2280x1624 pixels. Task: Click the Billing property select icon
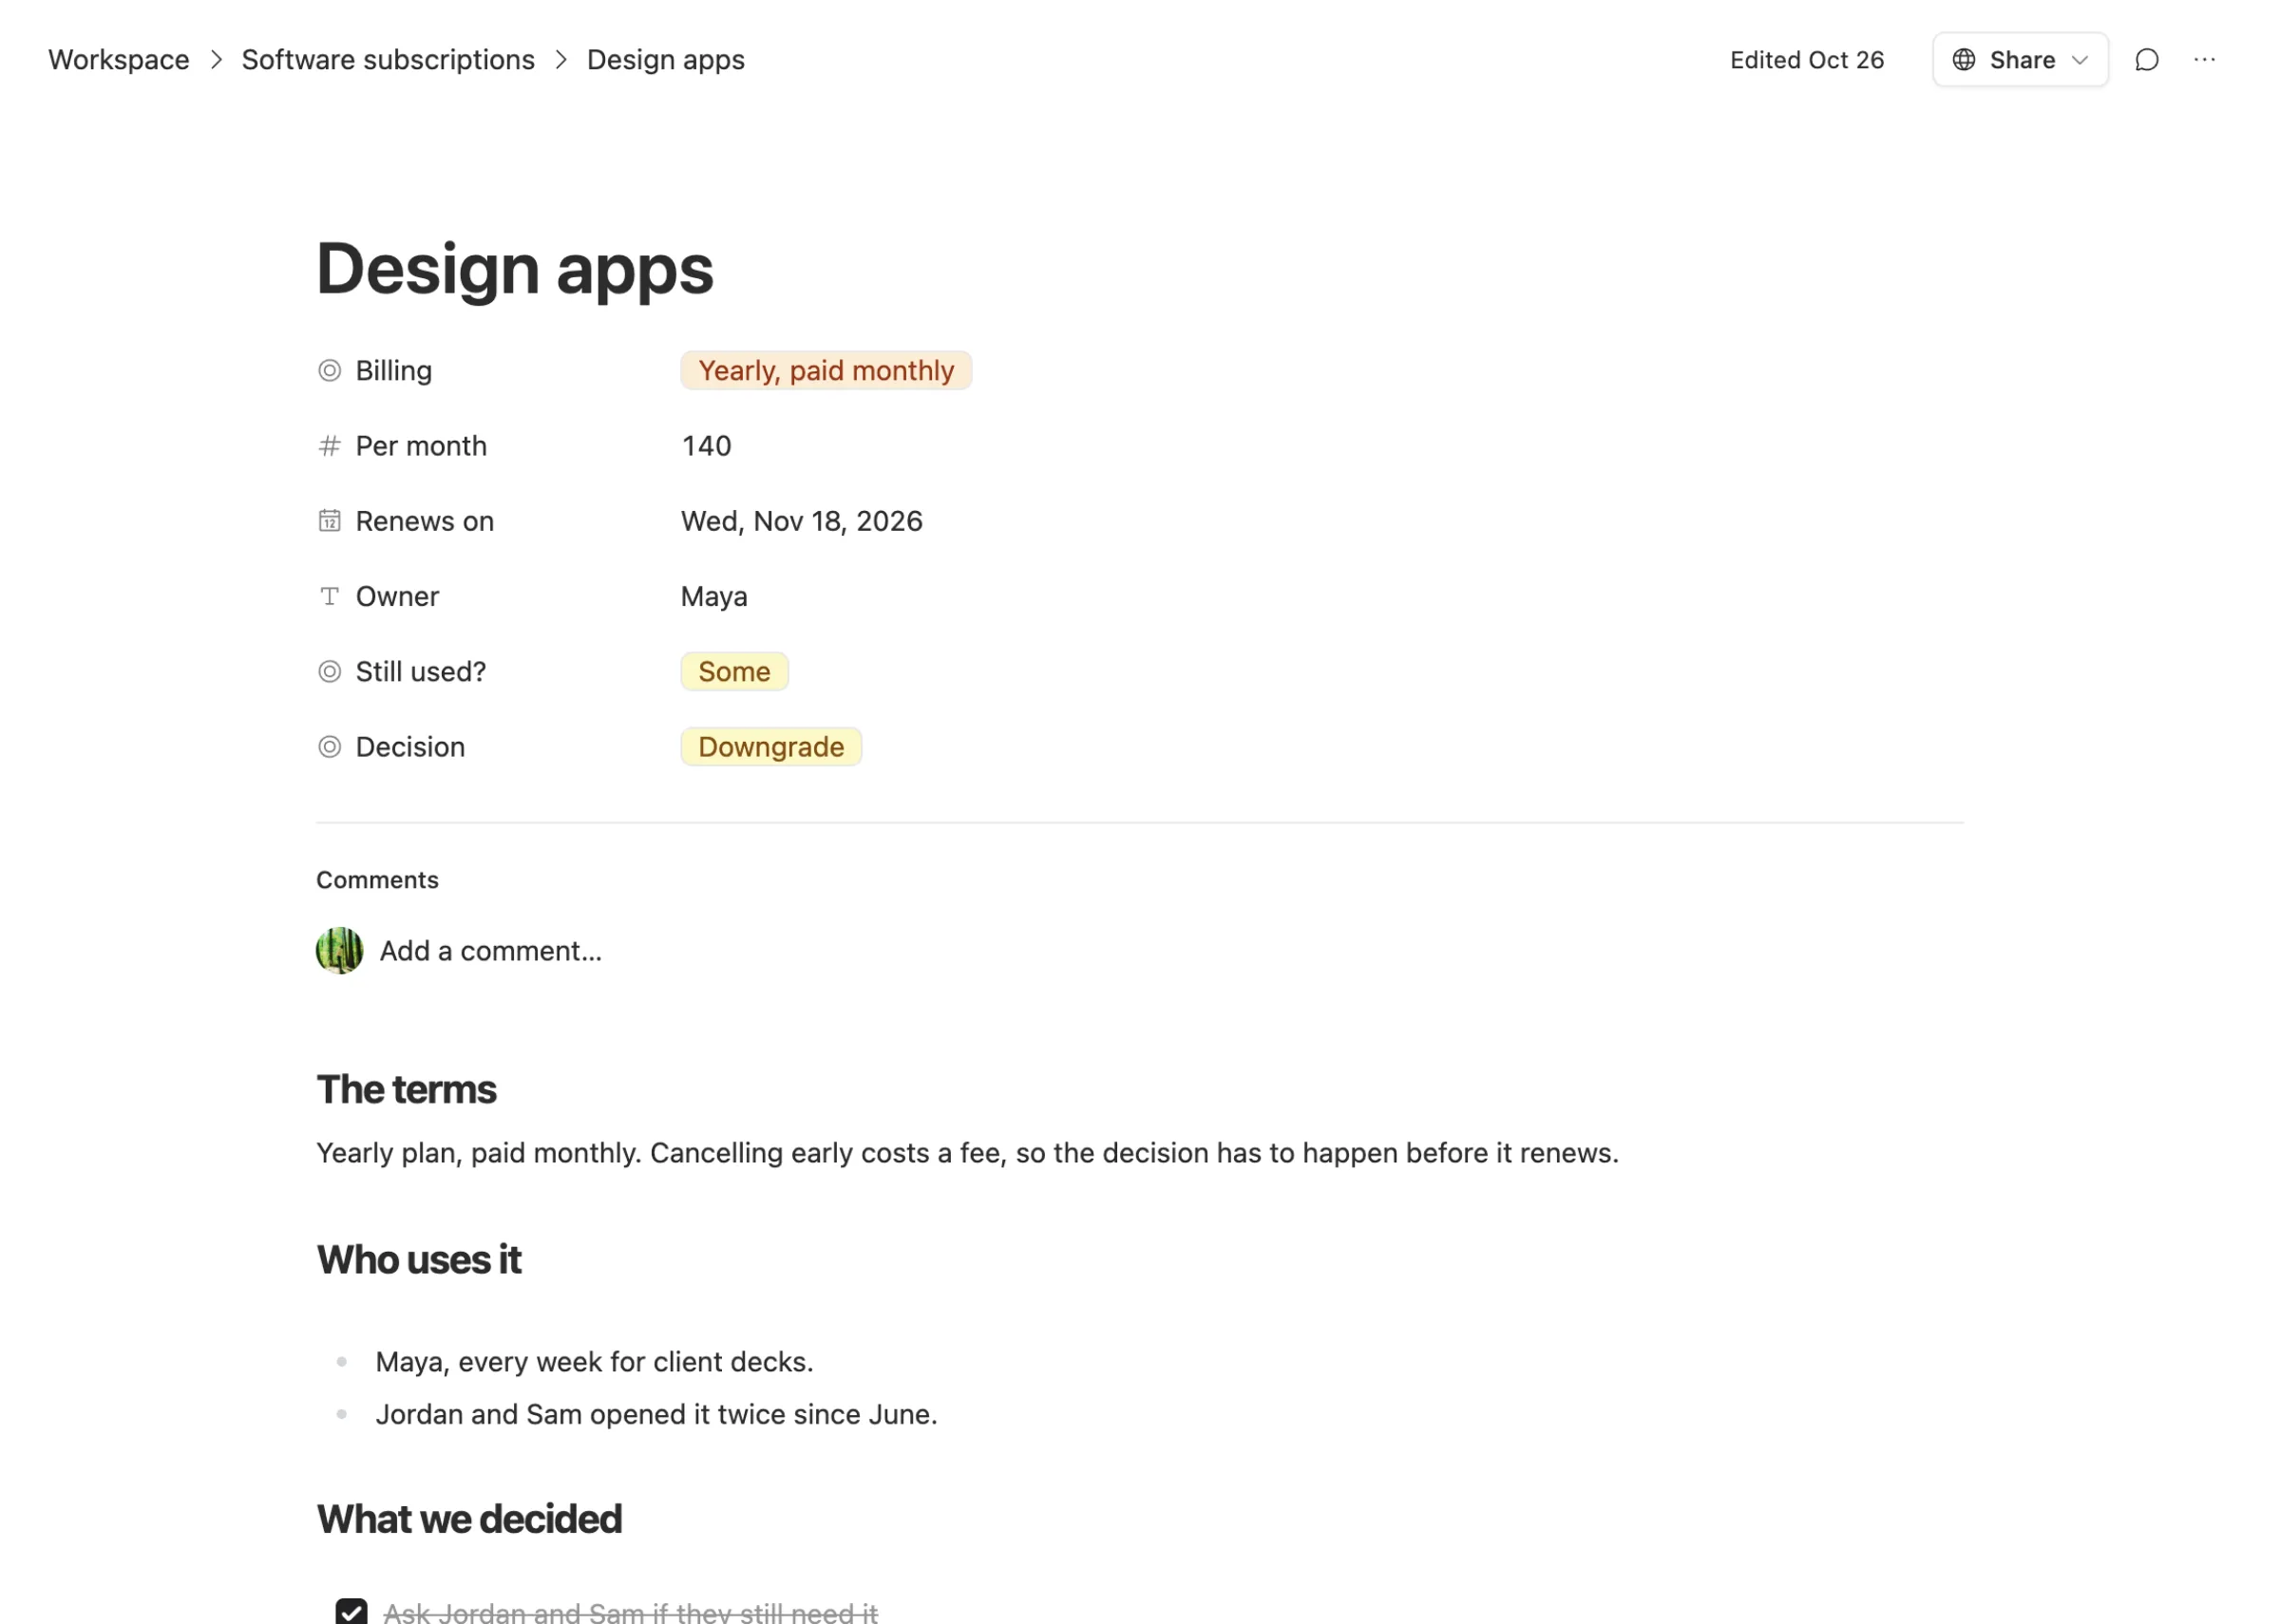(329, 371)
